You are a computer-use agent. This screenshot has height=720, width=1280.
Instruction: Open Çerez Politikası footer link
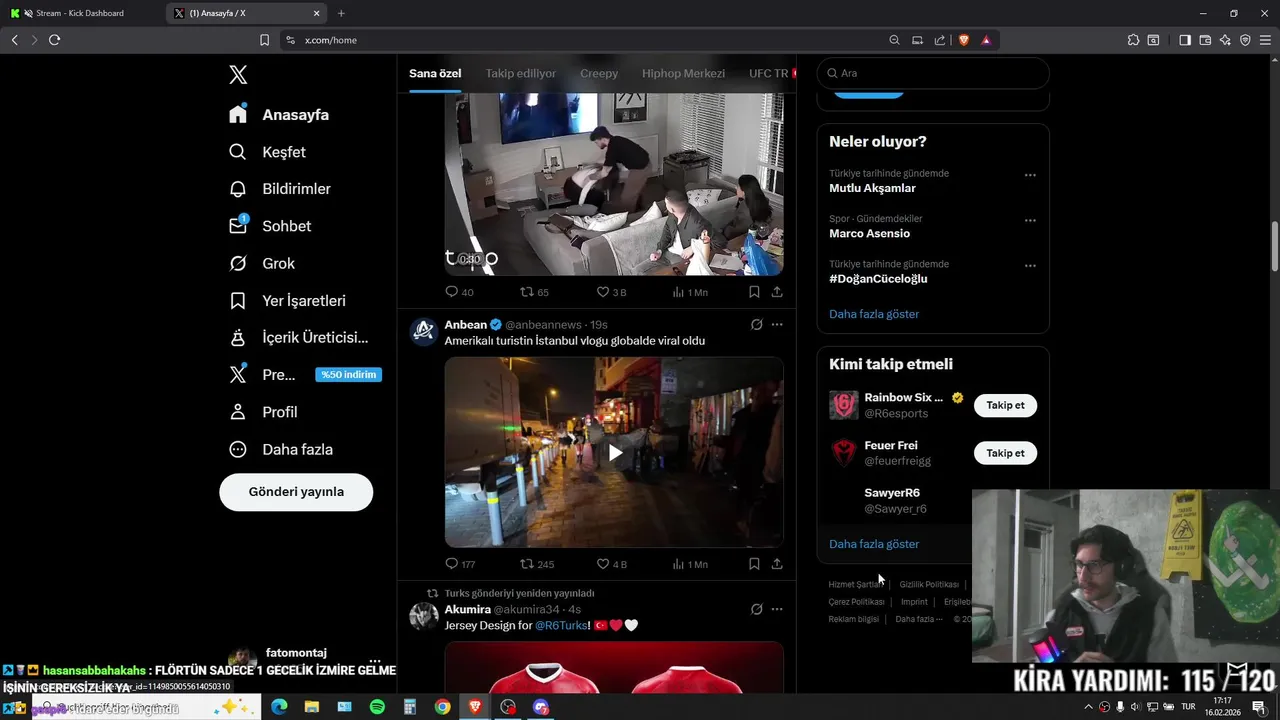(856, 602)
